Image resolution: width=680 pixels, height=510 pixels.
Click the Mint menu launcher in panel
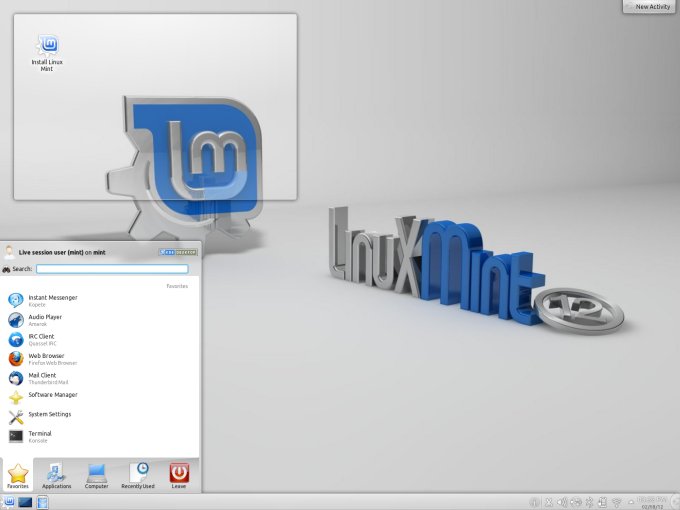click(x=9, y=502)
